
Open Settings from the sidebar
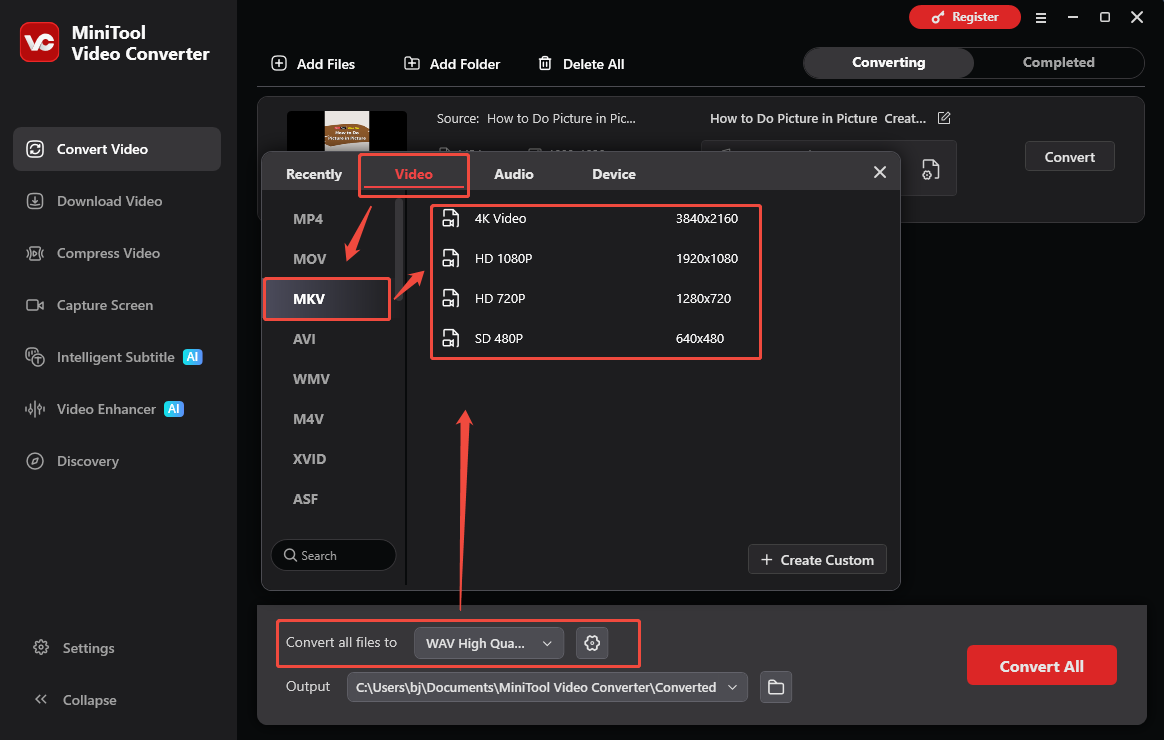pos(73,648)
